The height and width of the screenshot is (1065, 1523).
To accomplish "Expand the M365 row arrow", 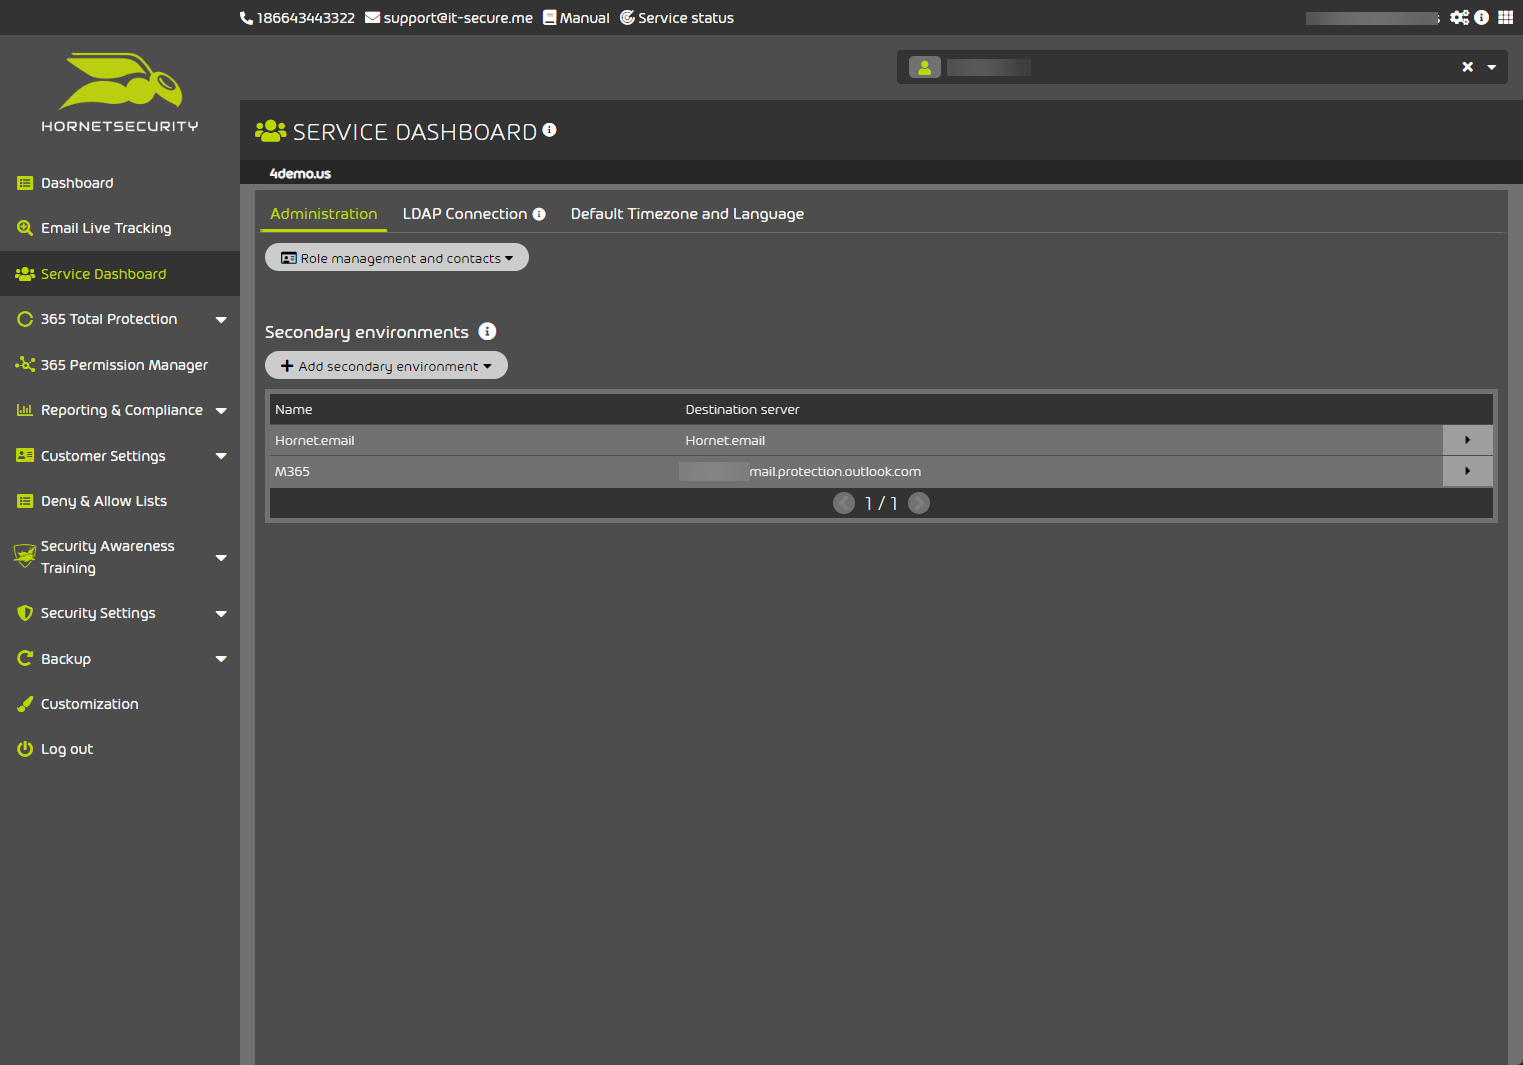I will pos(1467,471).
